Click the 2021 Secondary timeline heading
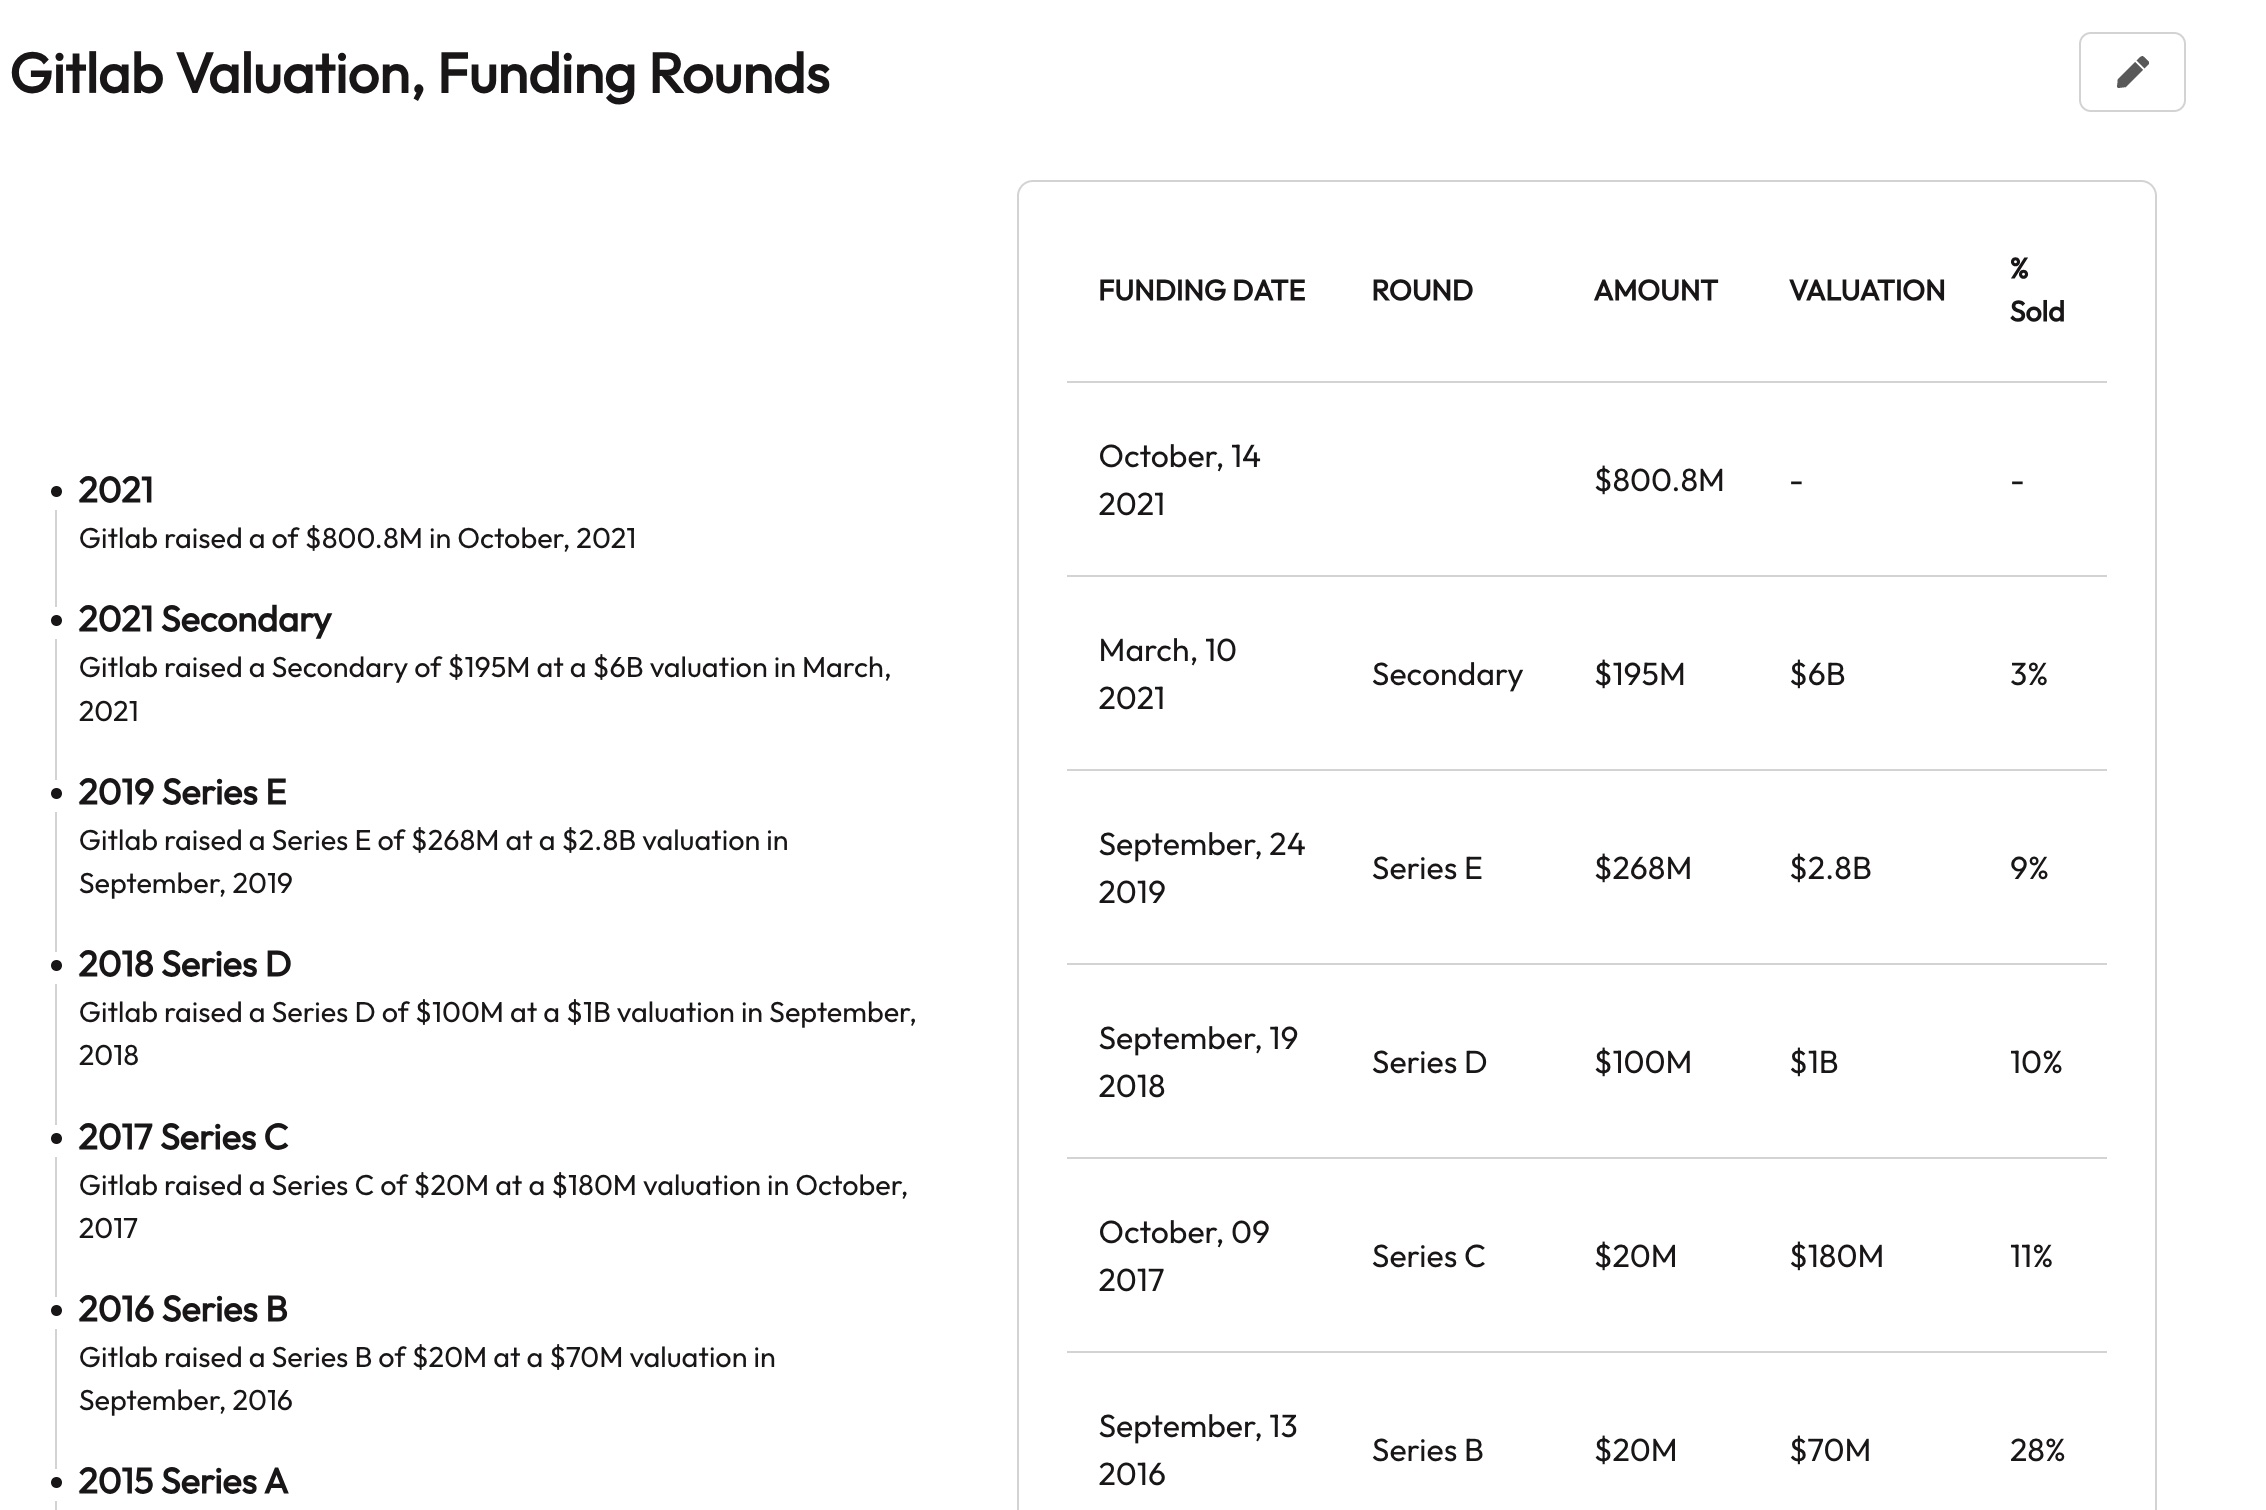The image size is (2266, 1510). [205, 619]
